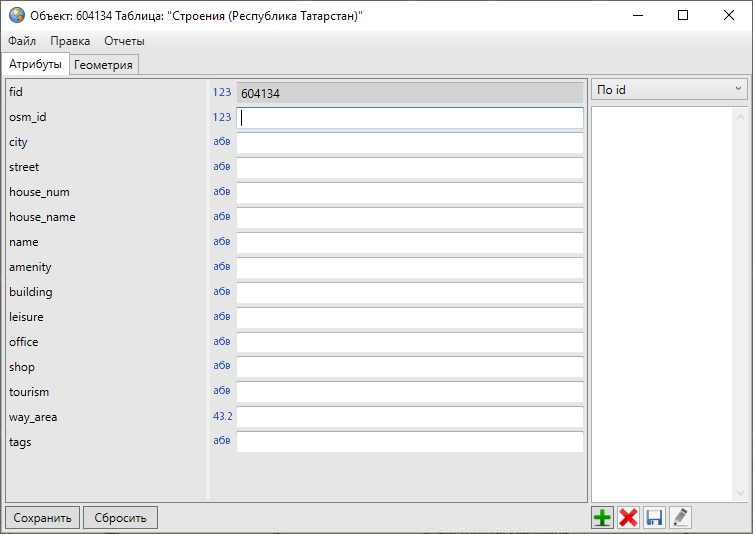753x534 pixels.
Task: Open the "По id" sorting dropdown
Action: click(x=669, y=90)
